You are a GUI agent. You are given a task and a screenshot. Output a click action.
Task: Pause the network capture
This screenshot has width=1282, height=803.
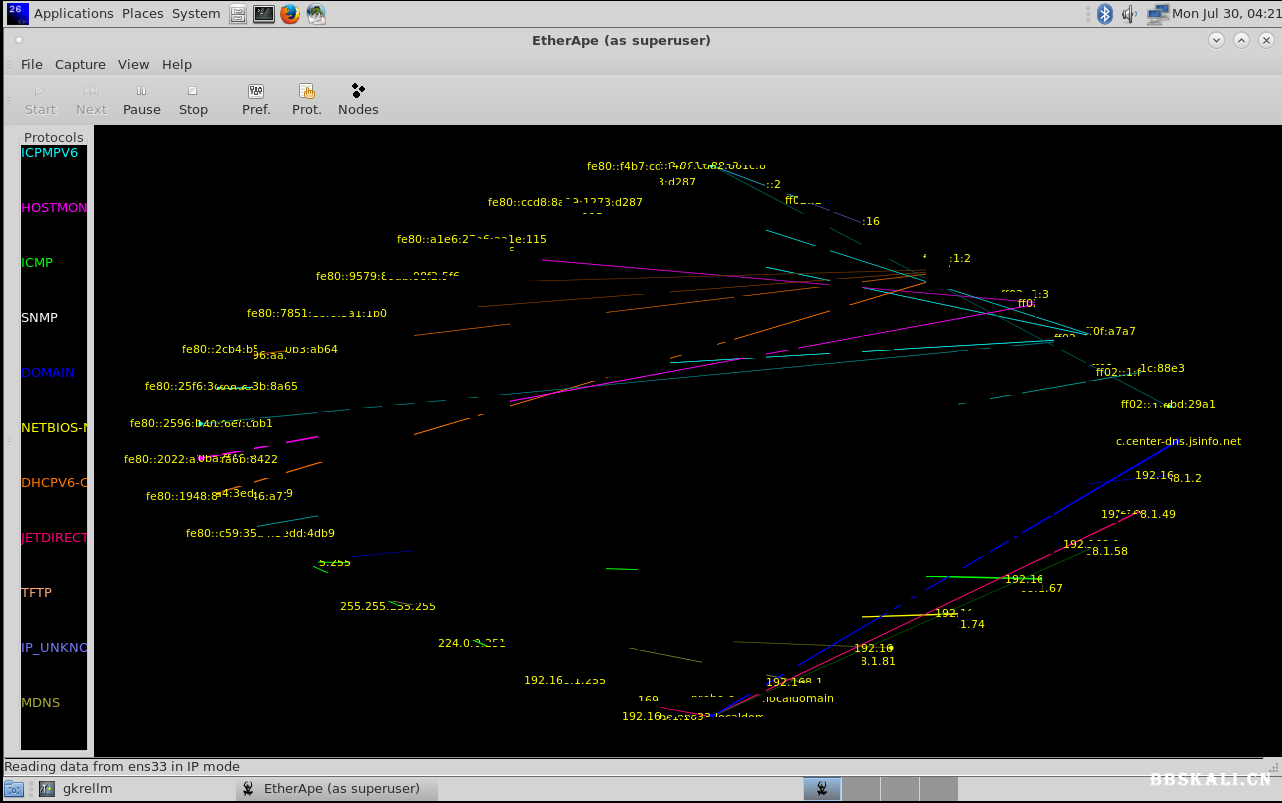141,99
